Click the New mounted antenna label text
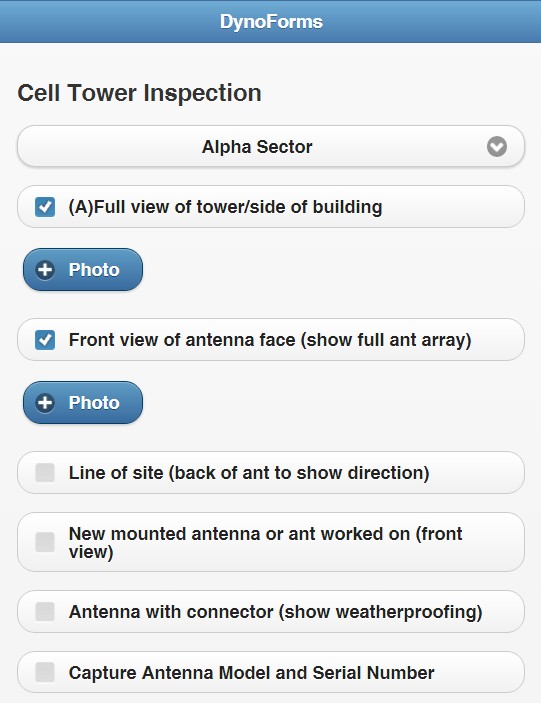 pos(265,542)
